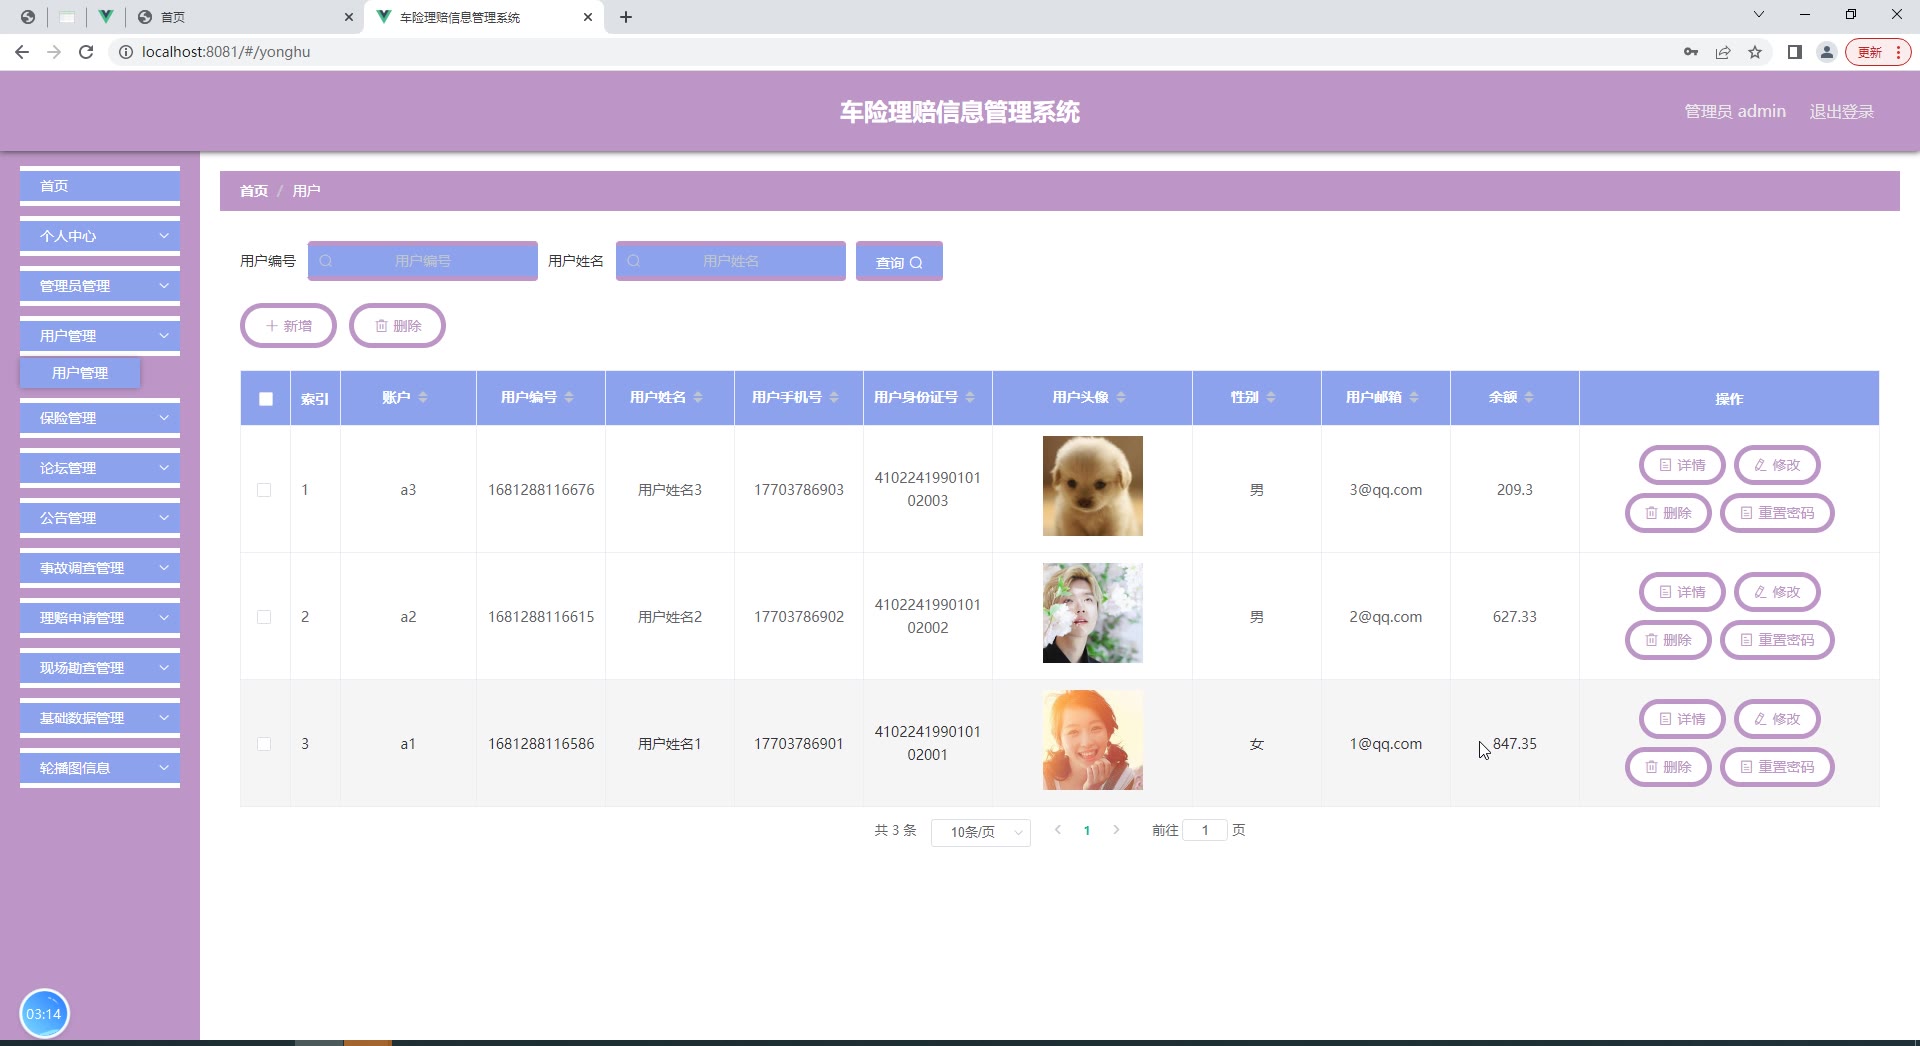Expand the 管理员管理 sidebar menu
Screen dimensions: 1920x1046
coord(100,286)
